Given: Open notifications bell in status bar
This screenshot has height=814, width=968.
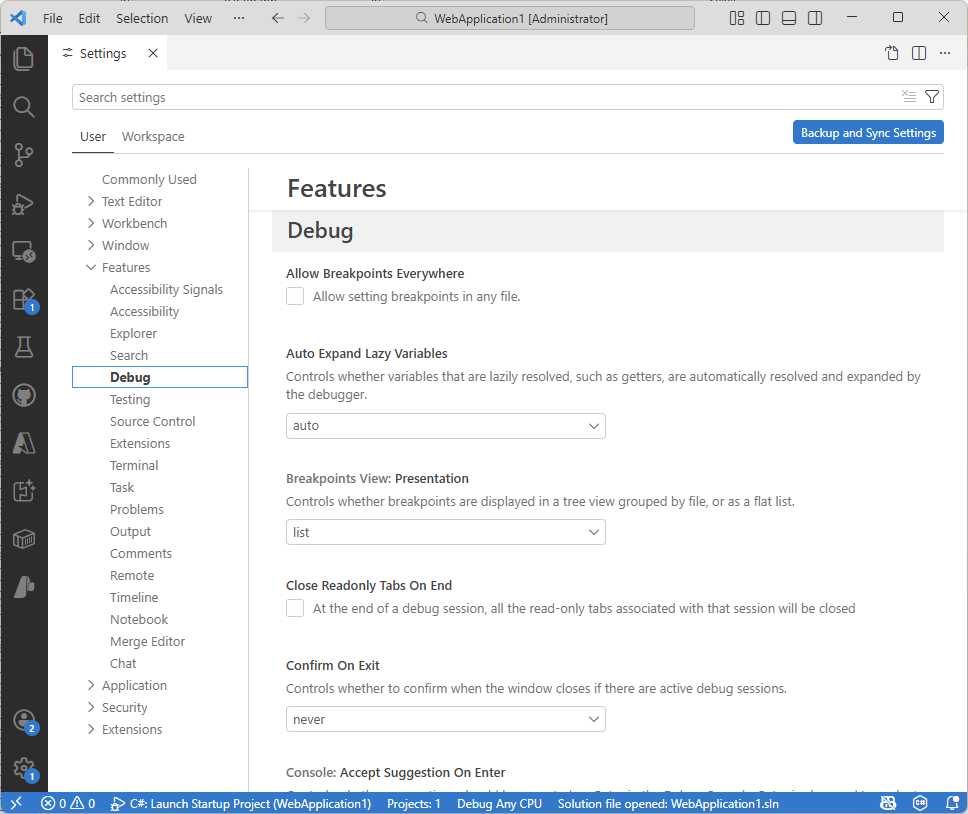Looking at the screenshot, I should (x=953, y=803).
